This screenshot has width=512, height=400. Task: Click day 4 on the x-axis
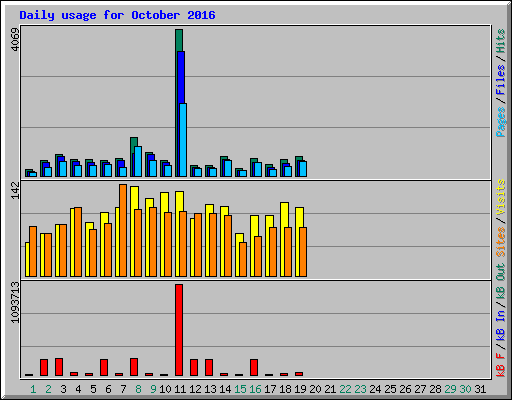point(78,389)
